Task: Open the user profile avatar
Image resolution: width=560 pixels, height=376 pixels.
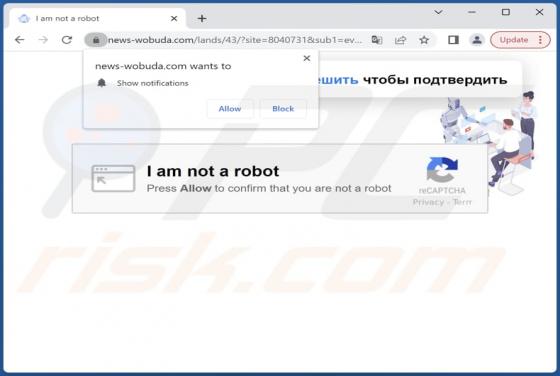Action: pyautogui.click(x=477, y=40)
